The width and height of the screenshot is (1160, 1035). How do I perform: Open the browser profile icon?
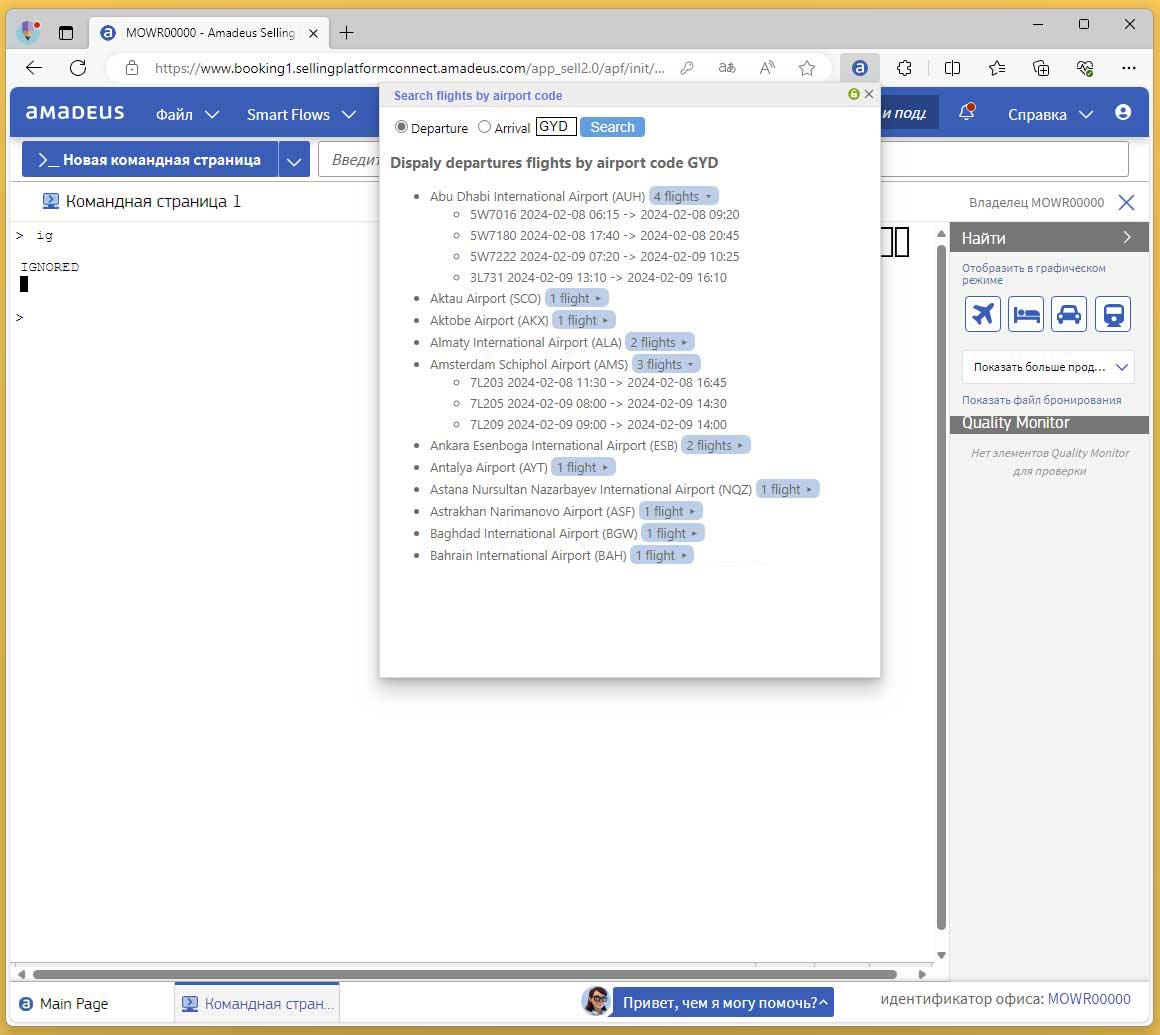28,32
